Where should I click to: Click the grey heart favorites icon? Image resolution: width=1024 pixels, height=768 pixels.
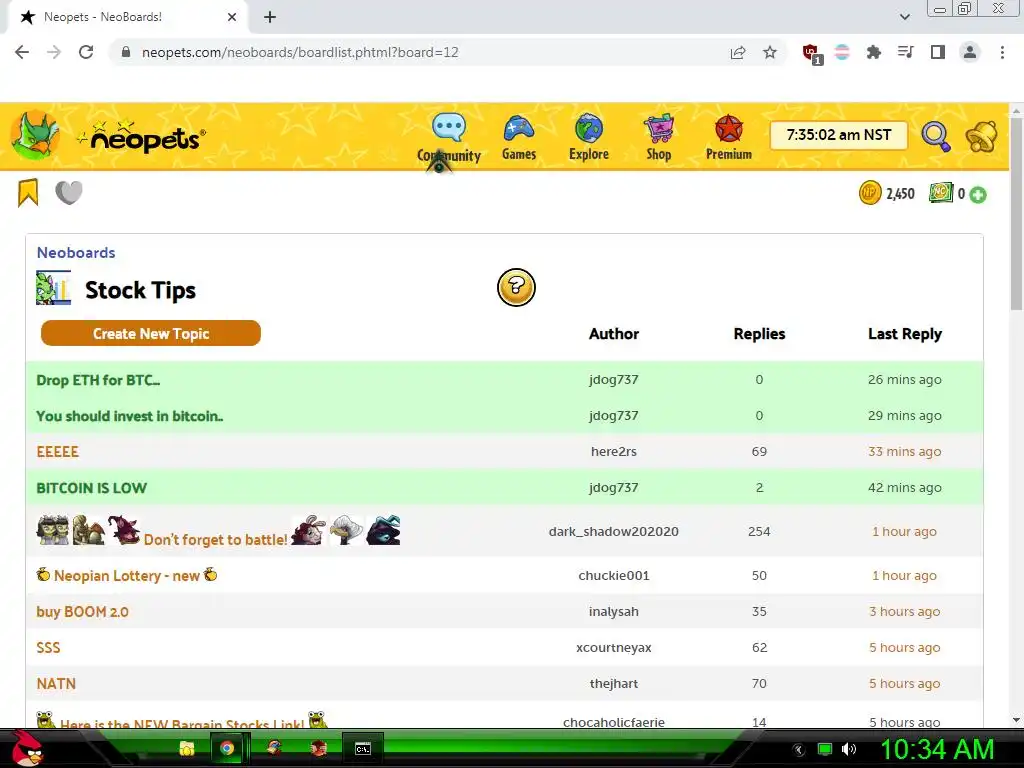(x=69, y=192)
